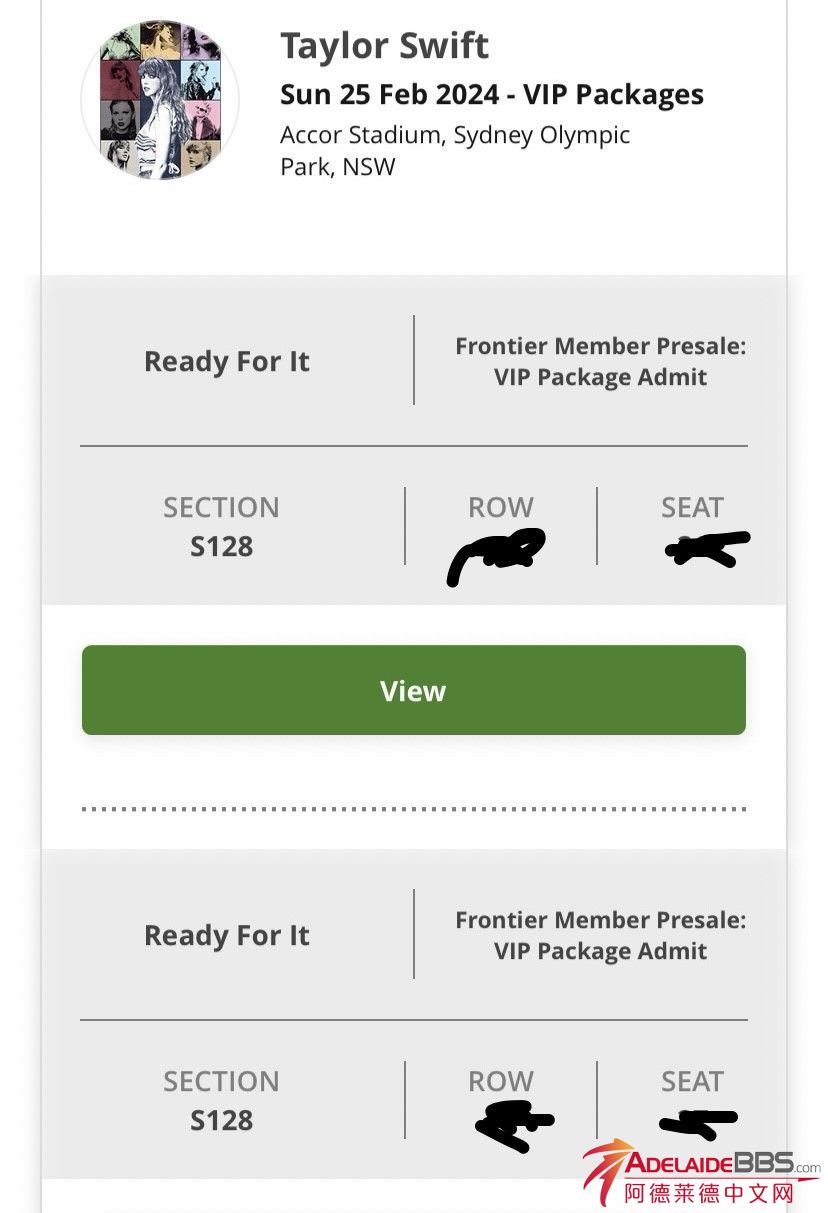Click the SEAT heading on the first ticket
The width and height of the screenshot is (828, 1213).
click(692, 507)
